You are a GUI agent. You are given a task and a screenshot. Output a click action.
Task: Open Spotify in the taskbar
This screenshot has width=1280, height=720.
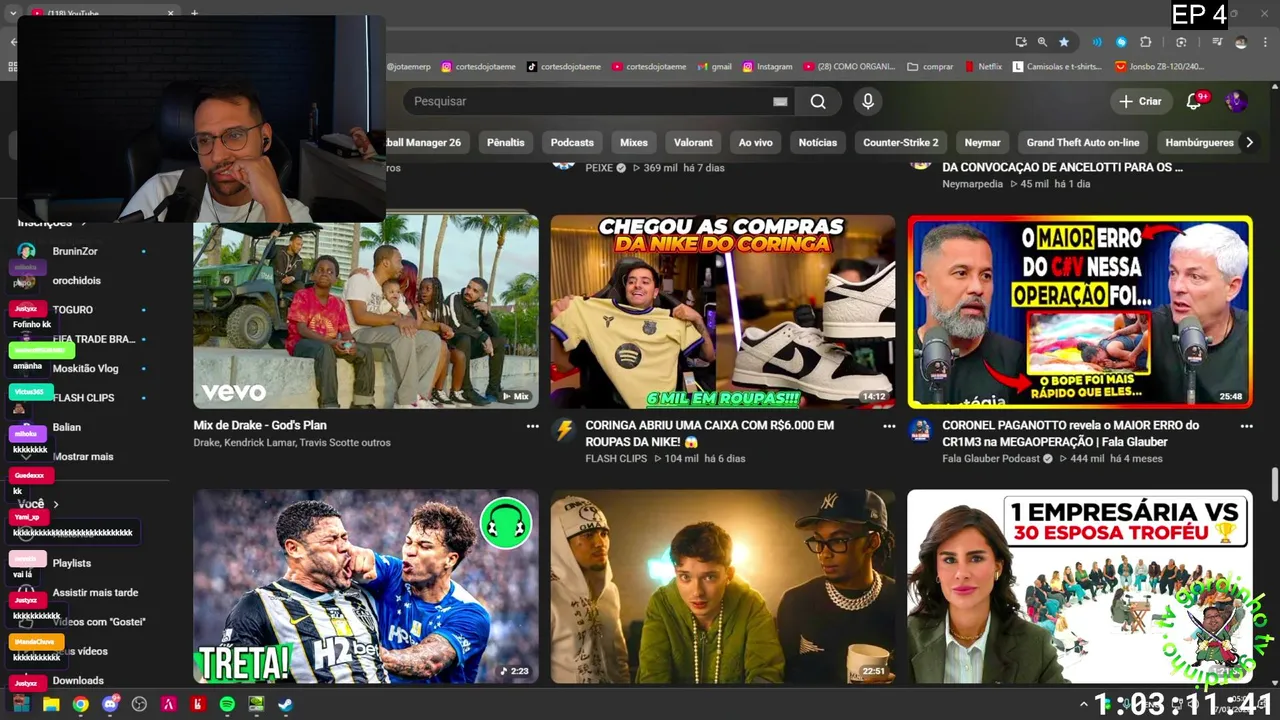227,704
